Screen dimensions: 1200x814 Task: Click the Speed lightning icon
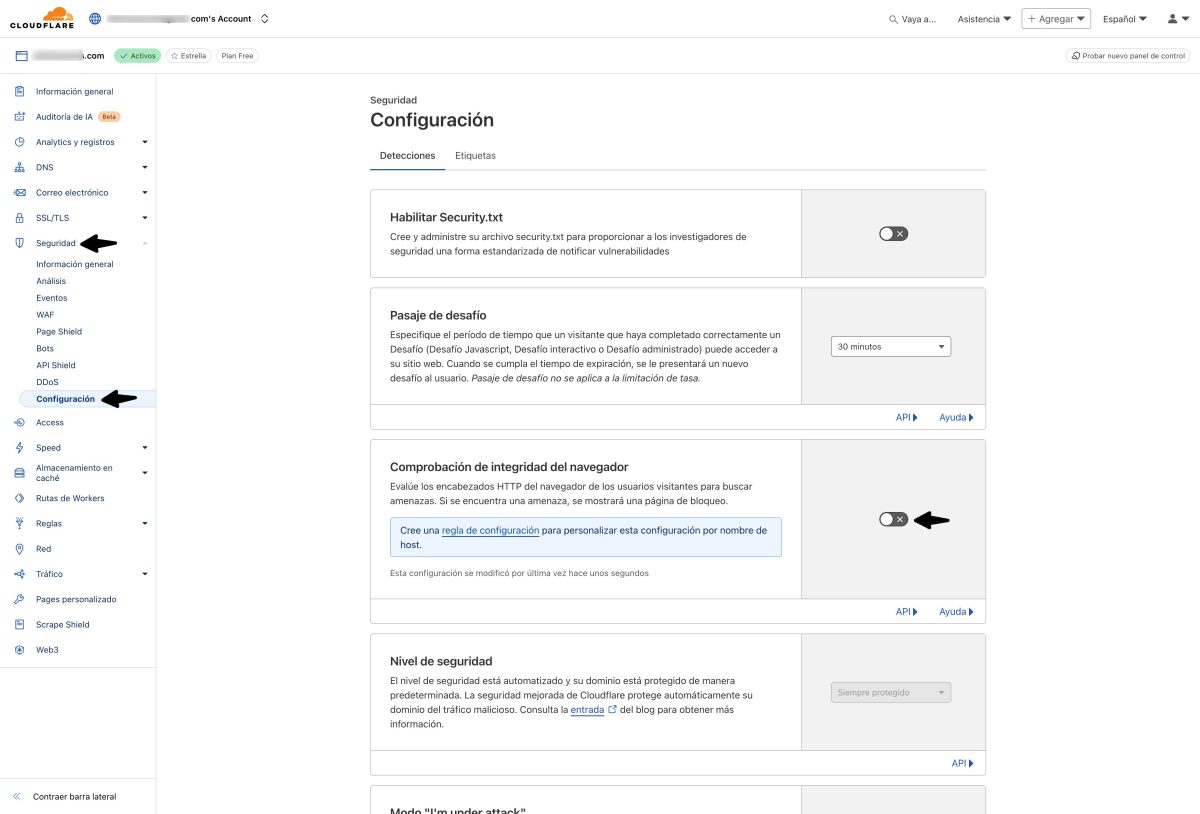click(x=19, y=447)
